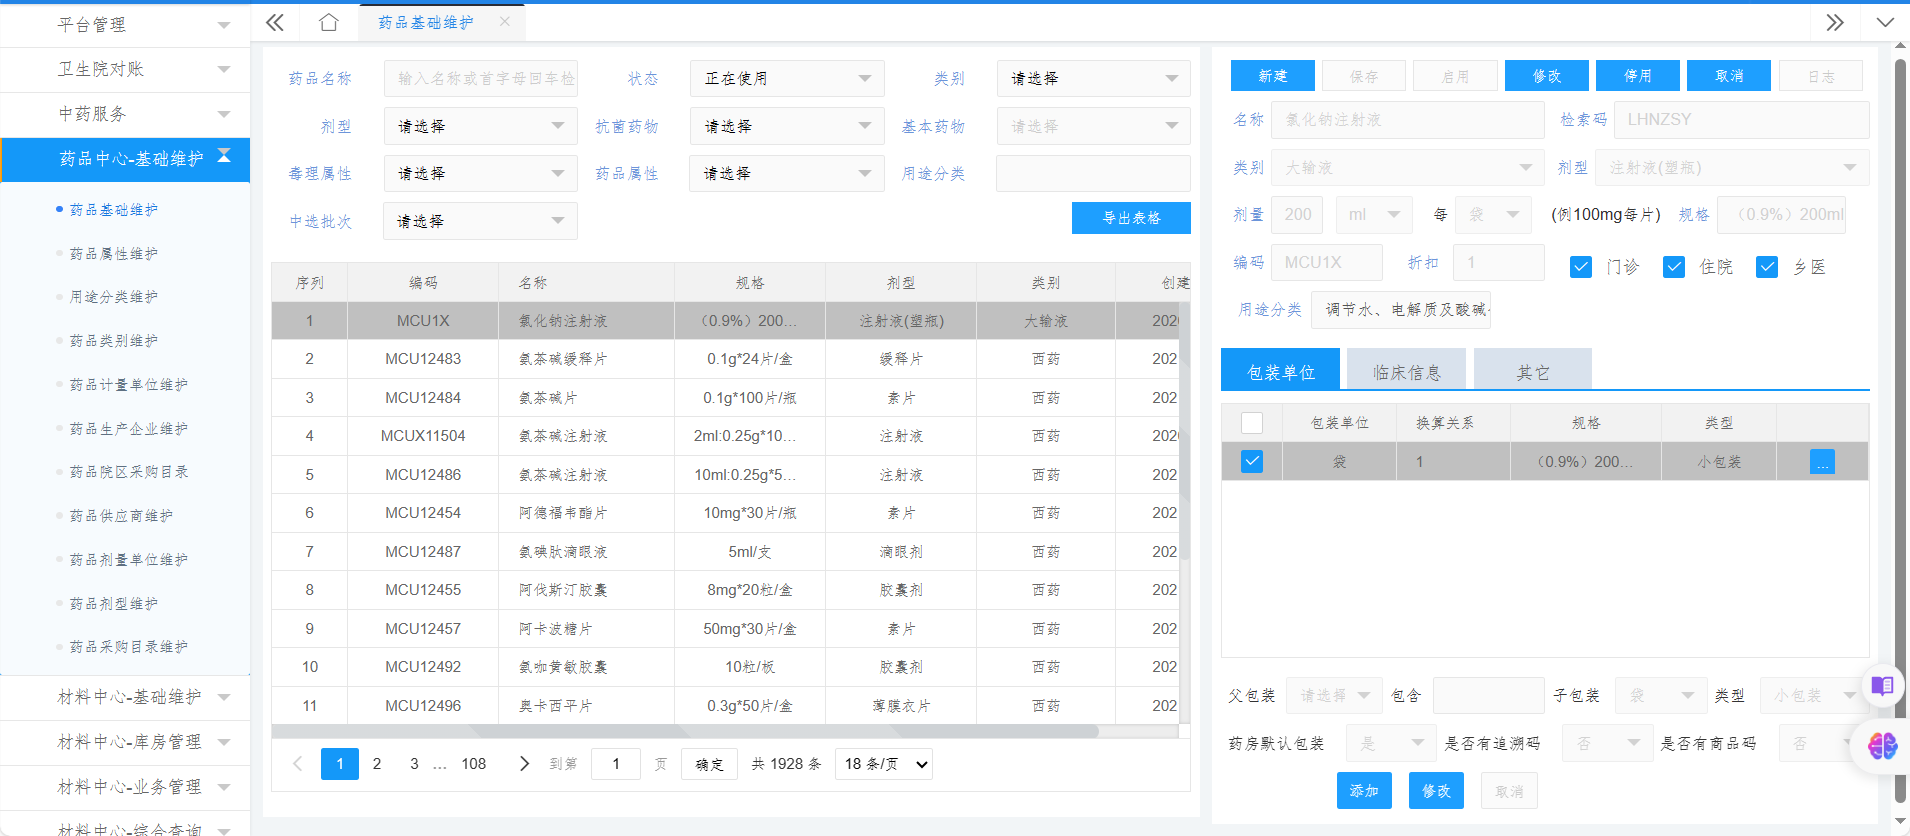Switch to the 其它 tab
The width and height of the screenshot is (1910, 836).
pyautogui.click(x=1532, y=371)
